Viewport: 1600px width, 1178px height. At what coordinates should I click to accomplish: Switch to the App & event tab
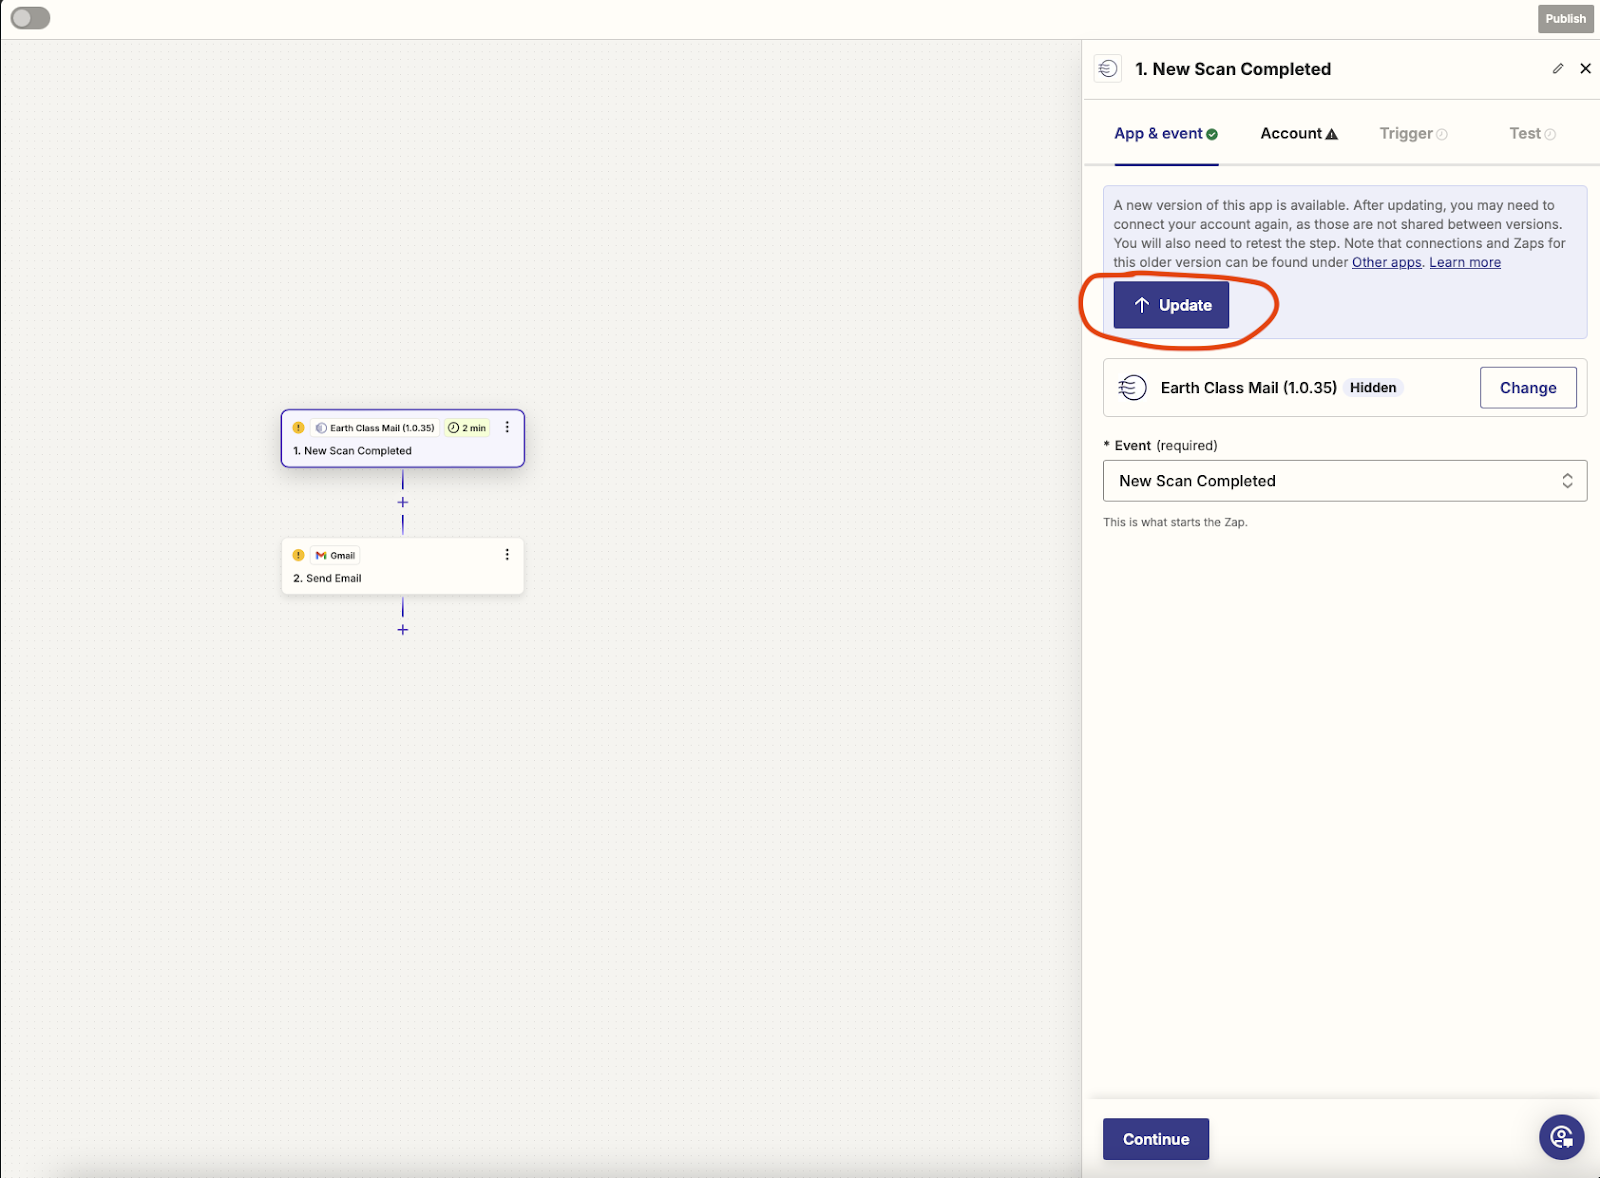[x=1166, y=134]
